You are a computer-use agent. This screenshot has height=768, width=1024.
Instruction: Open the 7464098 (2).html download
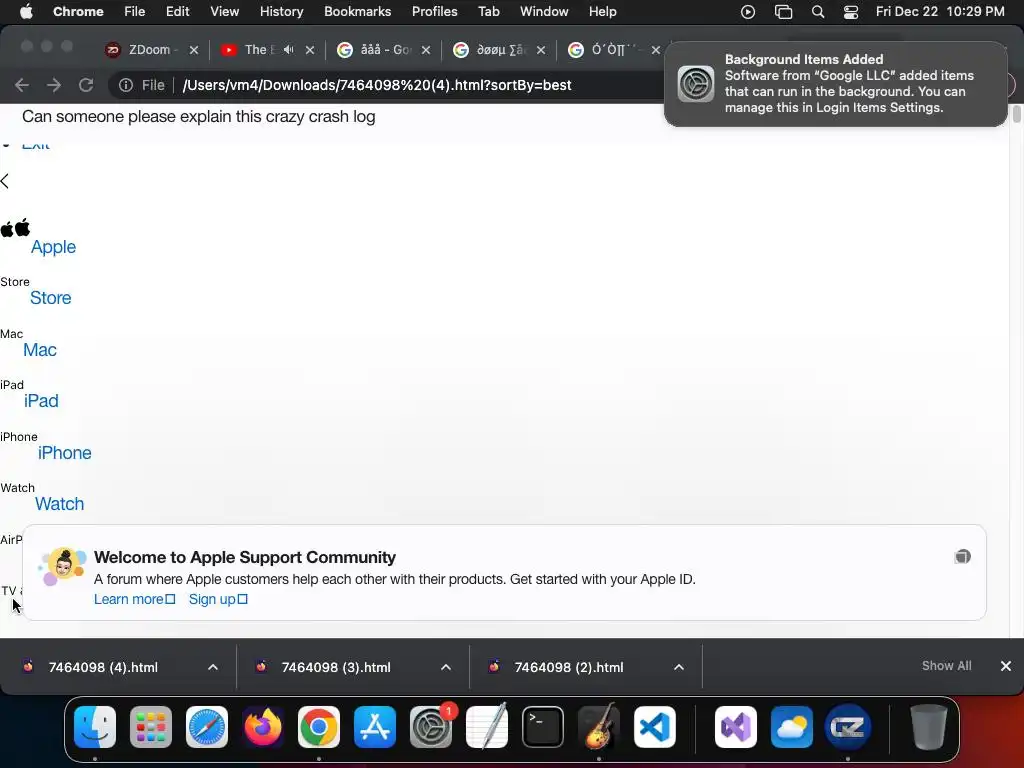pyautogui.click(x=569, y=667)
